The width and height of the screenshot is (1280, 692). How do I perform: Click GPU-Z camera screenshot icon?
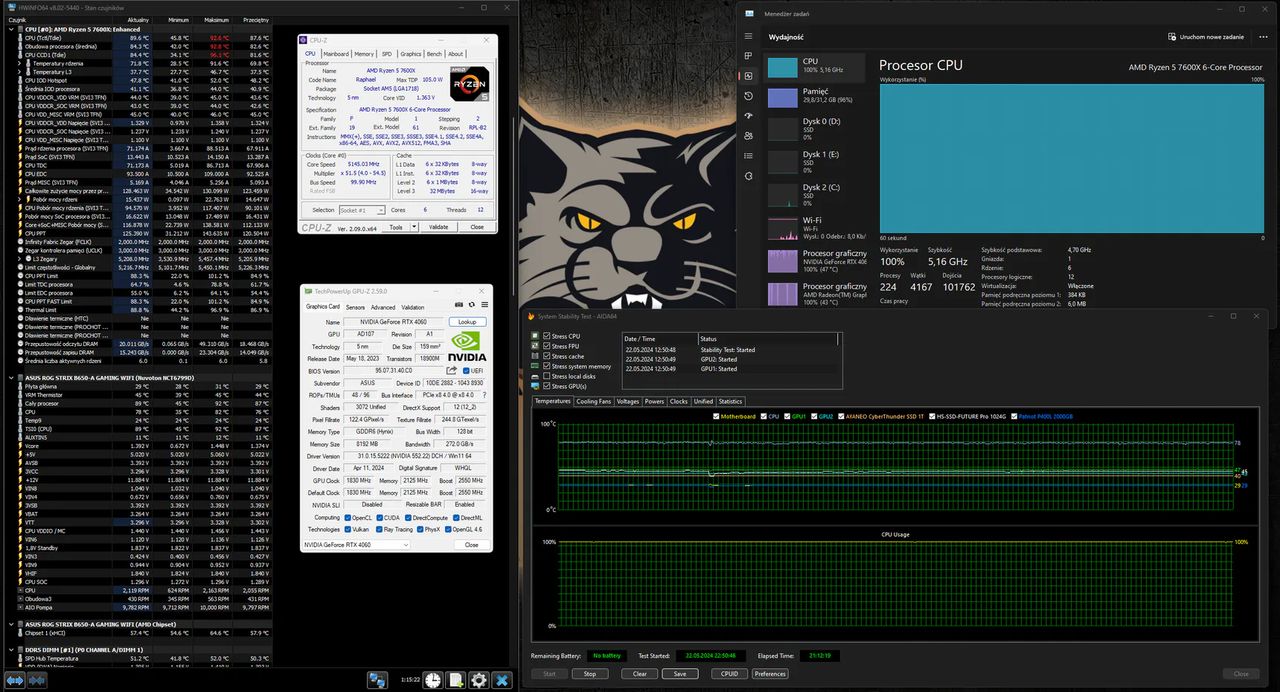coord(459,305)
